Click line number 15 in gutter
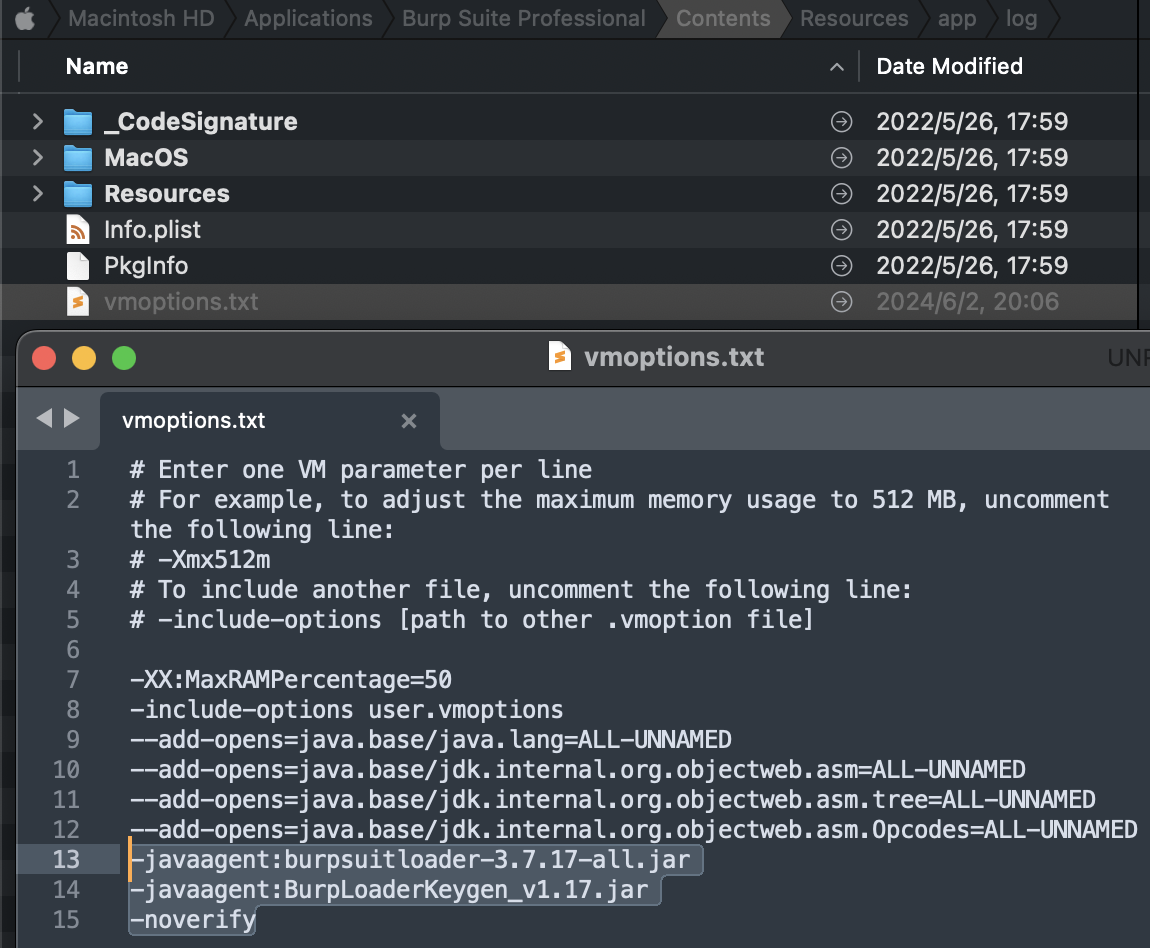 point(66,920)
